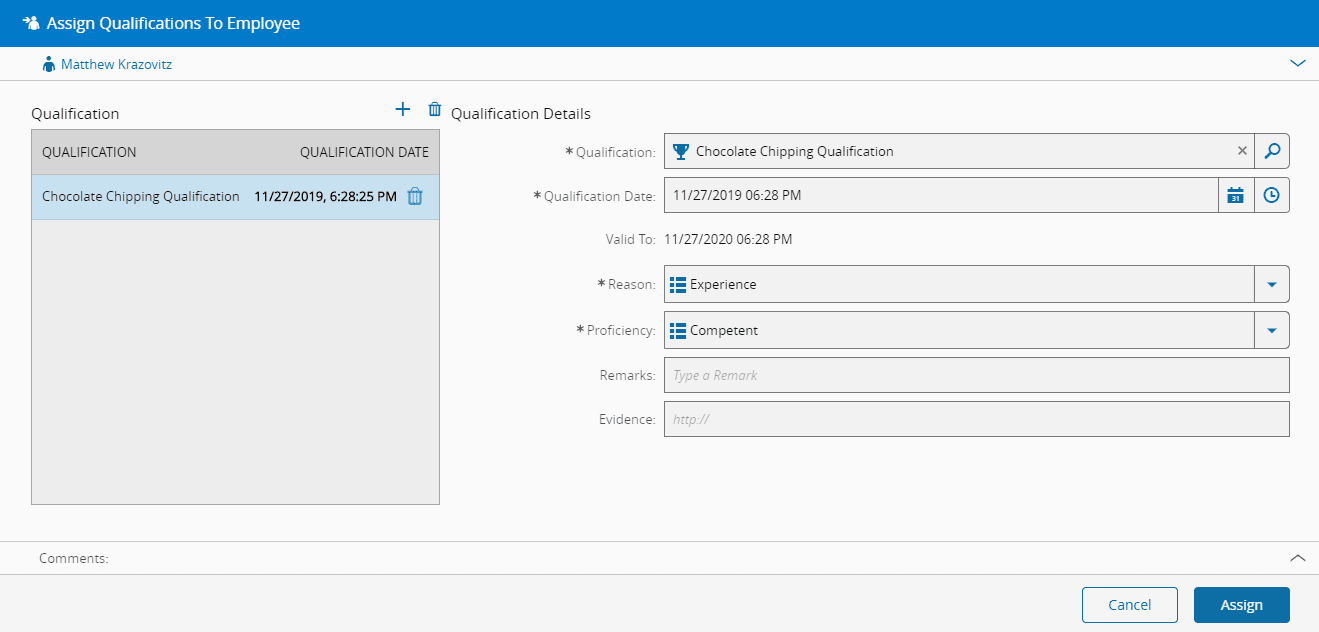Viewport: 1319px width, 632px height.
Task: Click the trophy icon in Qualification field
Action: tap(681, 152)
